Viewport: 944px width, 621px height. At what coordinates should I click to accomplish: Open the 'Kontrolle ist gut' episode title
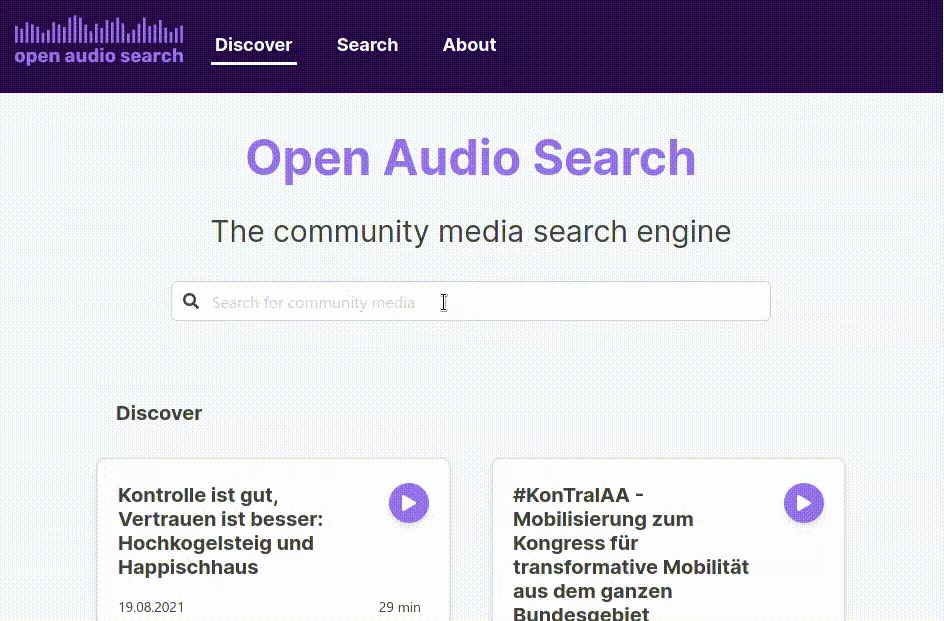(220, 531)
